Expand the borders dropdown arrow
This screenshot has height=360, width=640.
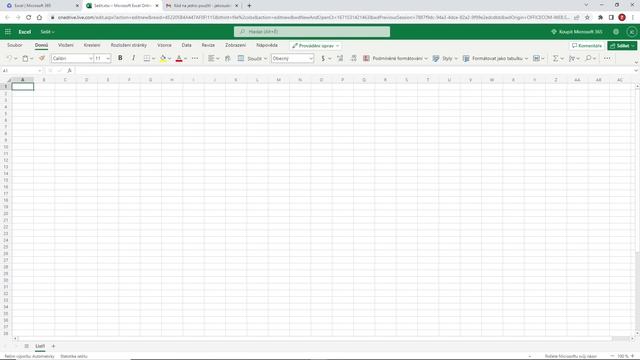click(153, 59)
